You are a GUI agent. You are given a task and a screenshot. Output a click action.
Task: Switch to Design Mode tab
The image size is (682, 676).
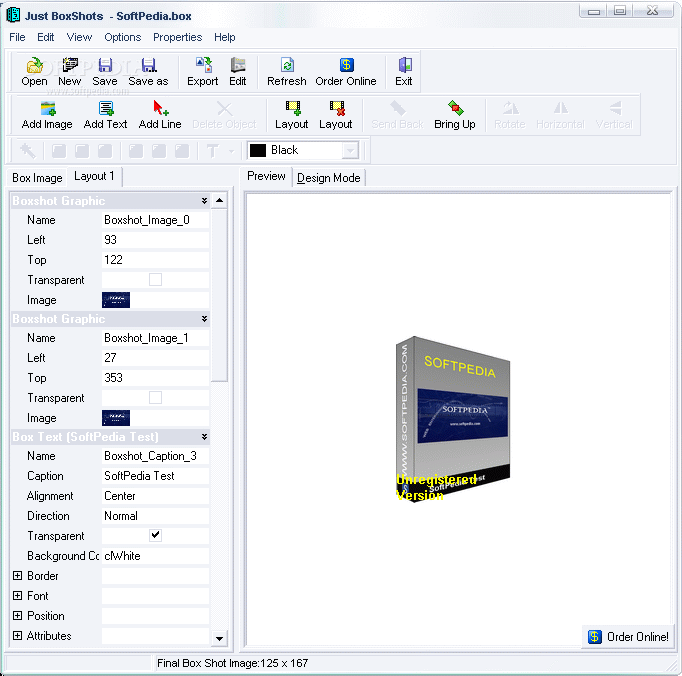tap(329, 178)
